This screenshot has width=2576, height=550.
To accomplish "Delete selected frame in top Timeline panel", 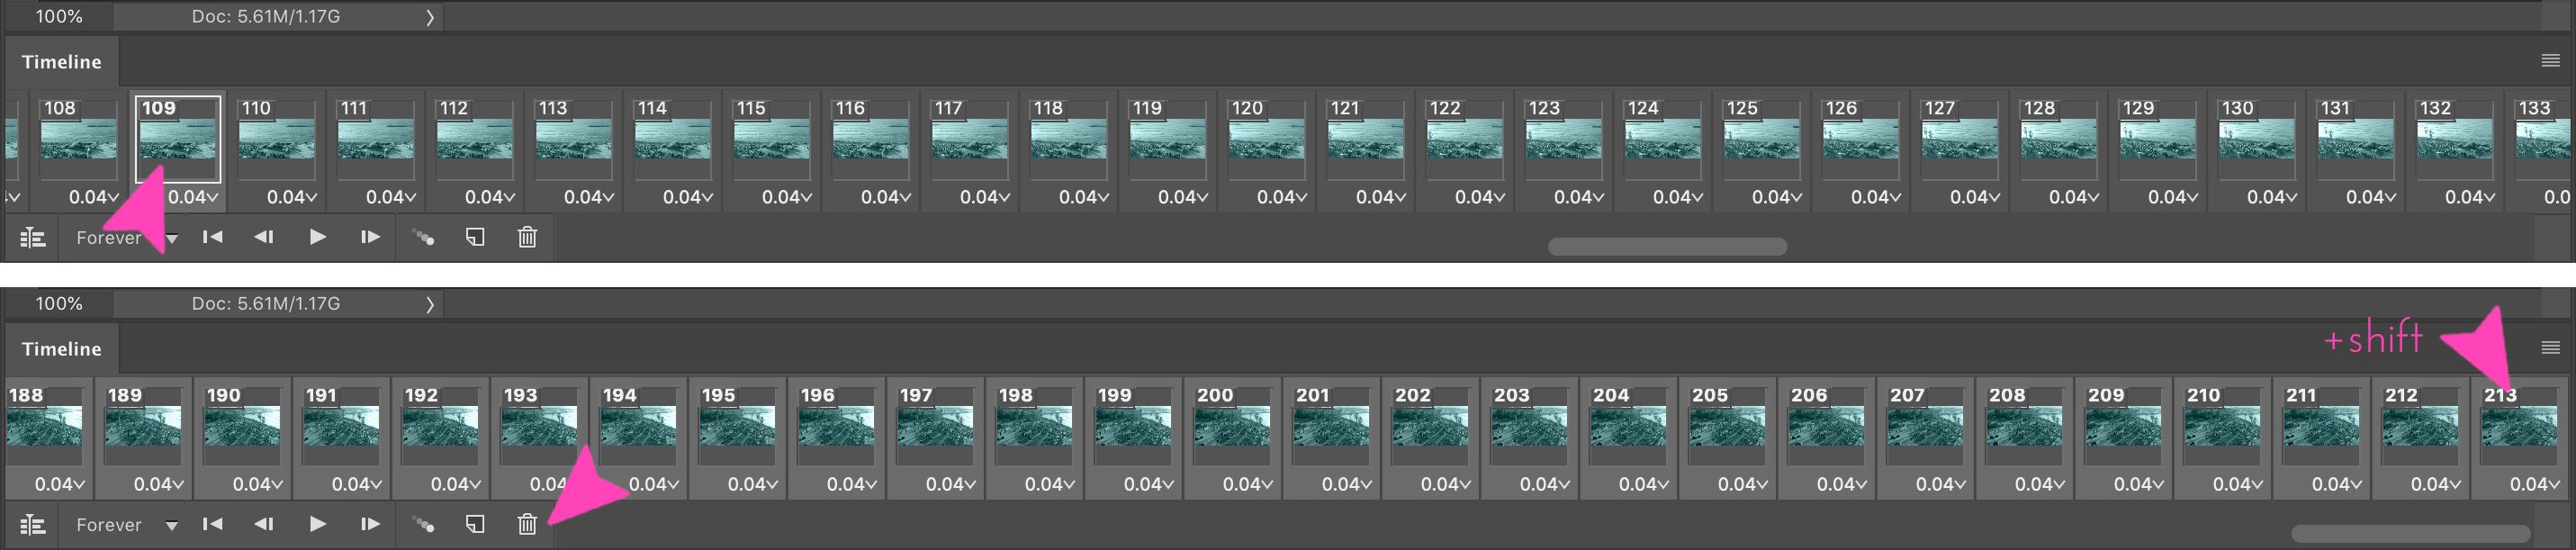I will click(x=527, y=237).
